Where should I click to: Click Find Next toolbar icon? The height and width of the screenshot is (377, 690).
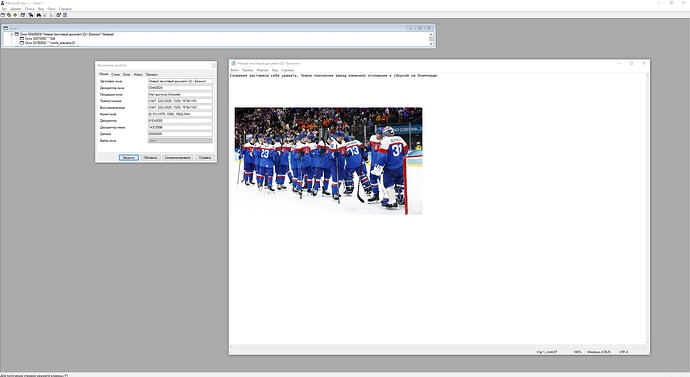pyautogui.click(x=44, y=15)
